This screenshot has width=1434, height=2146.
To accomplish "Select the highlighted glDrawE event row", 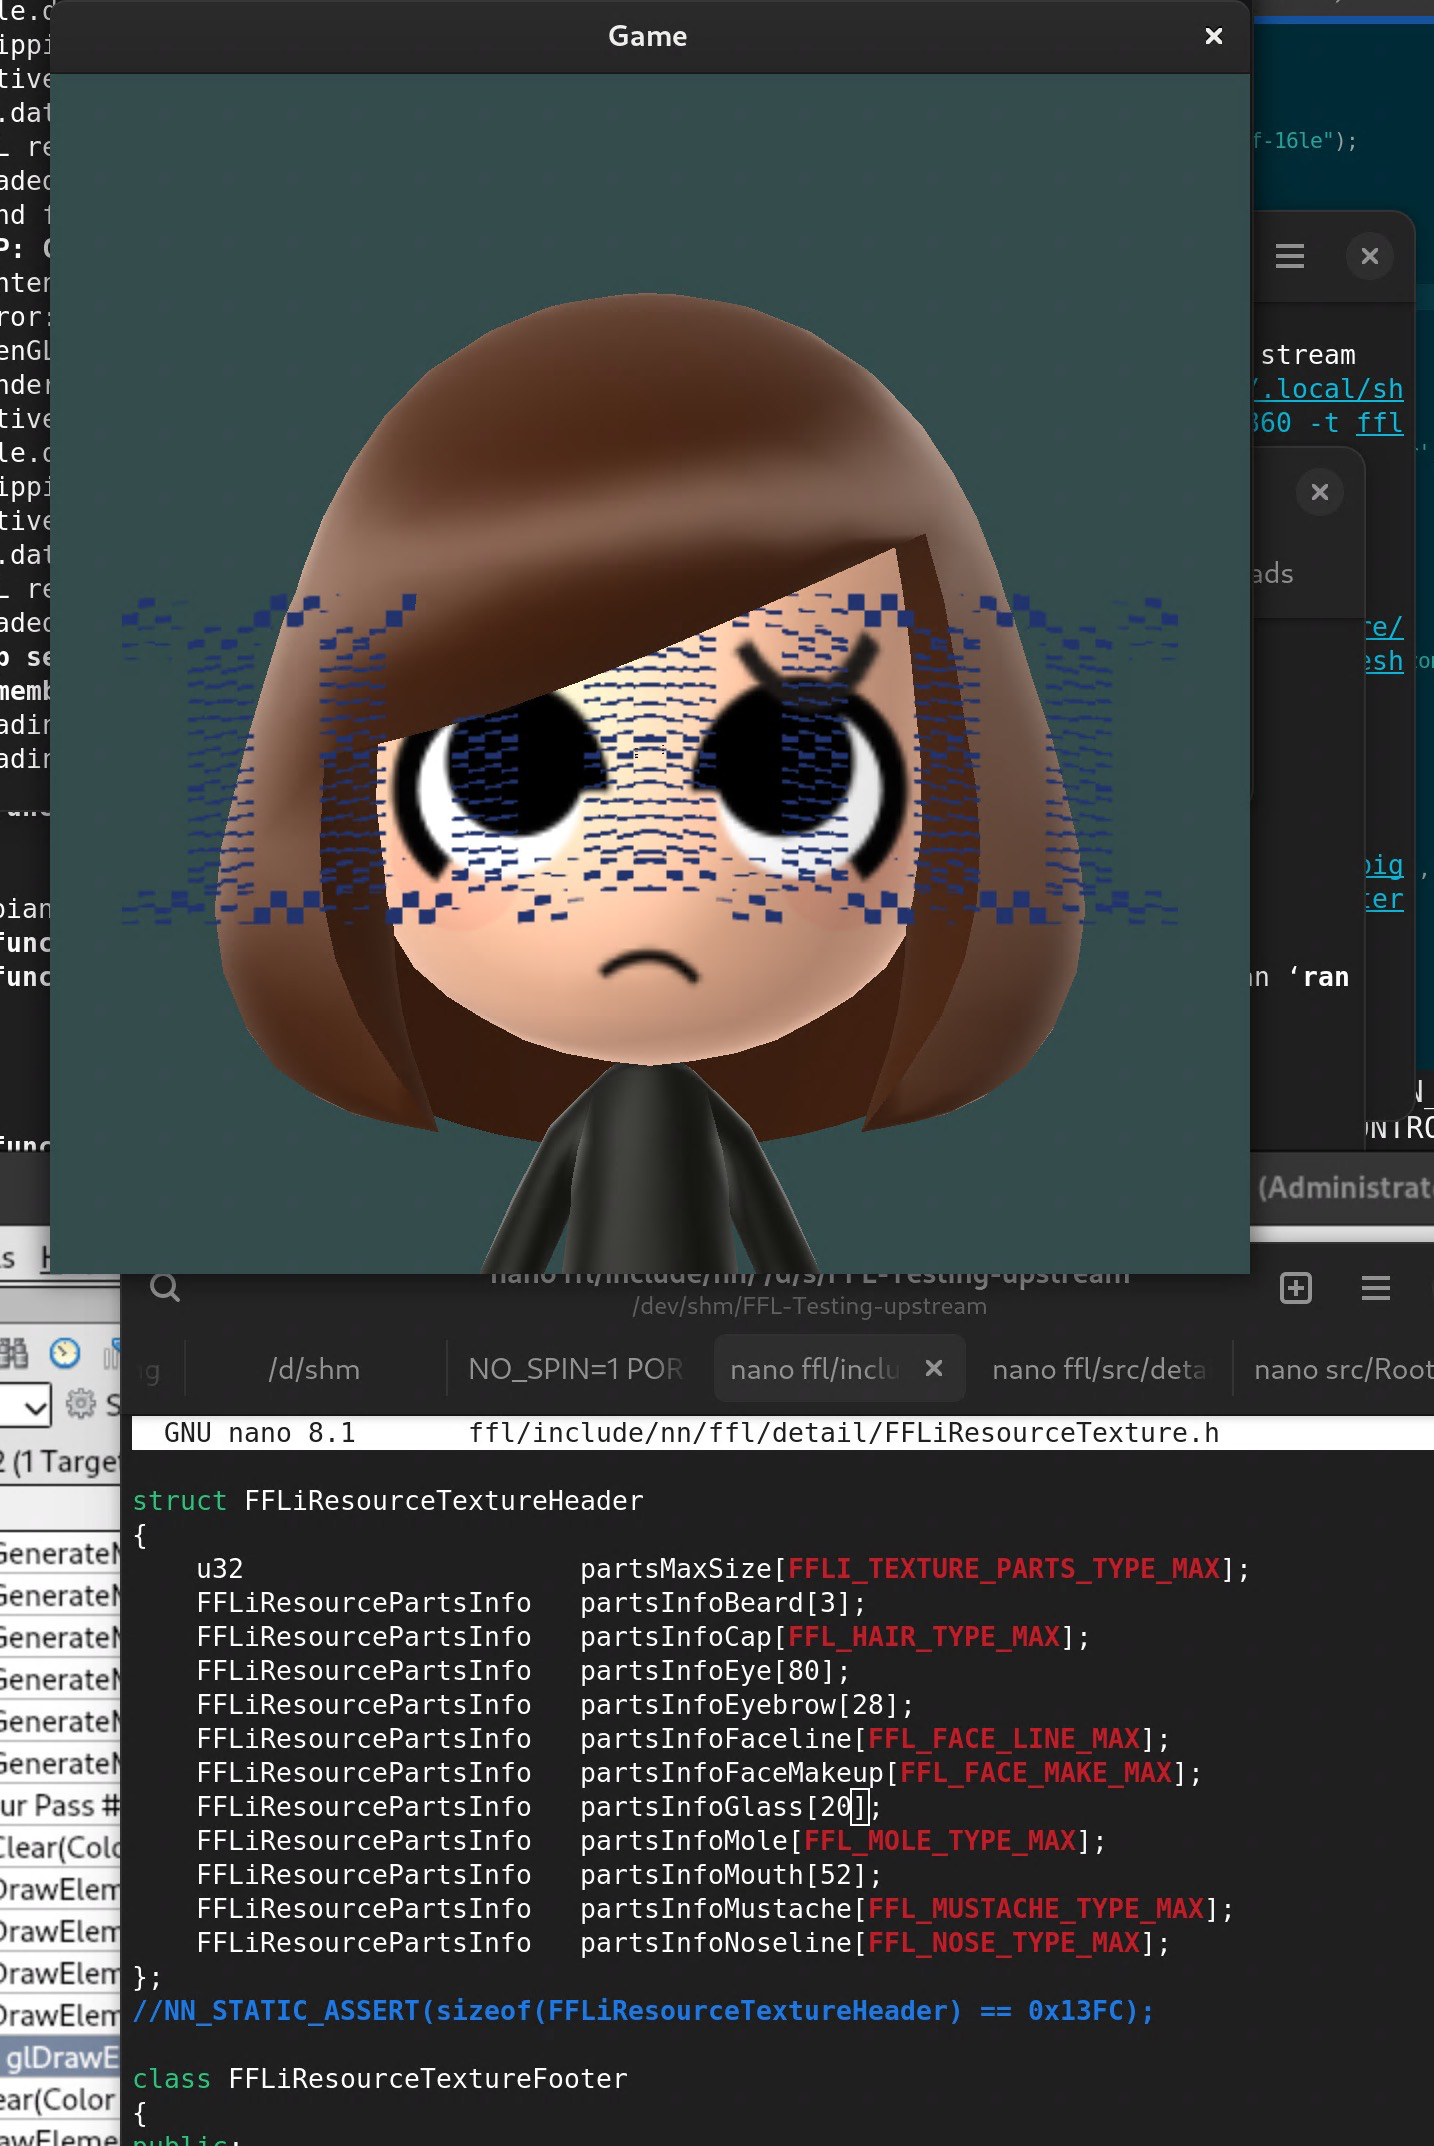I will tap(60, 2057).
